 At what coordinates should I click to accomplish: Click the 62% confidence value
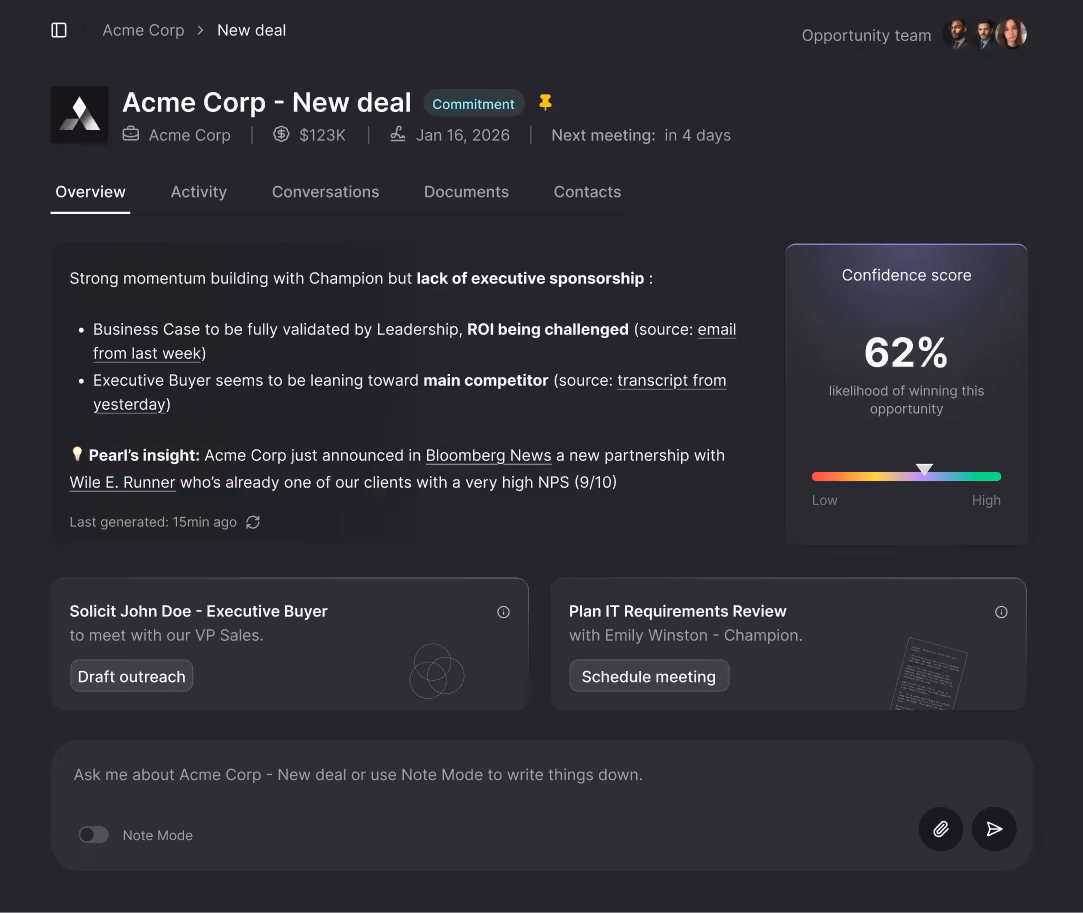[905, 352]
